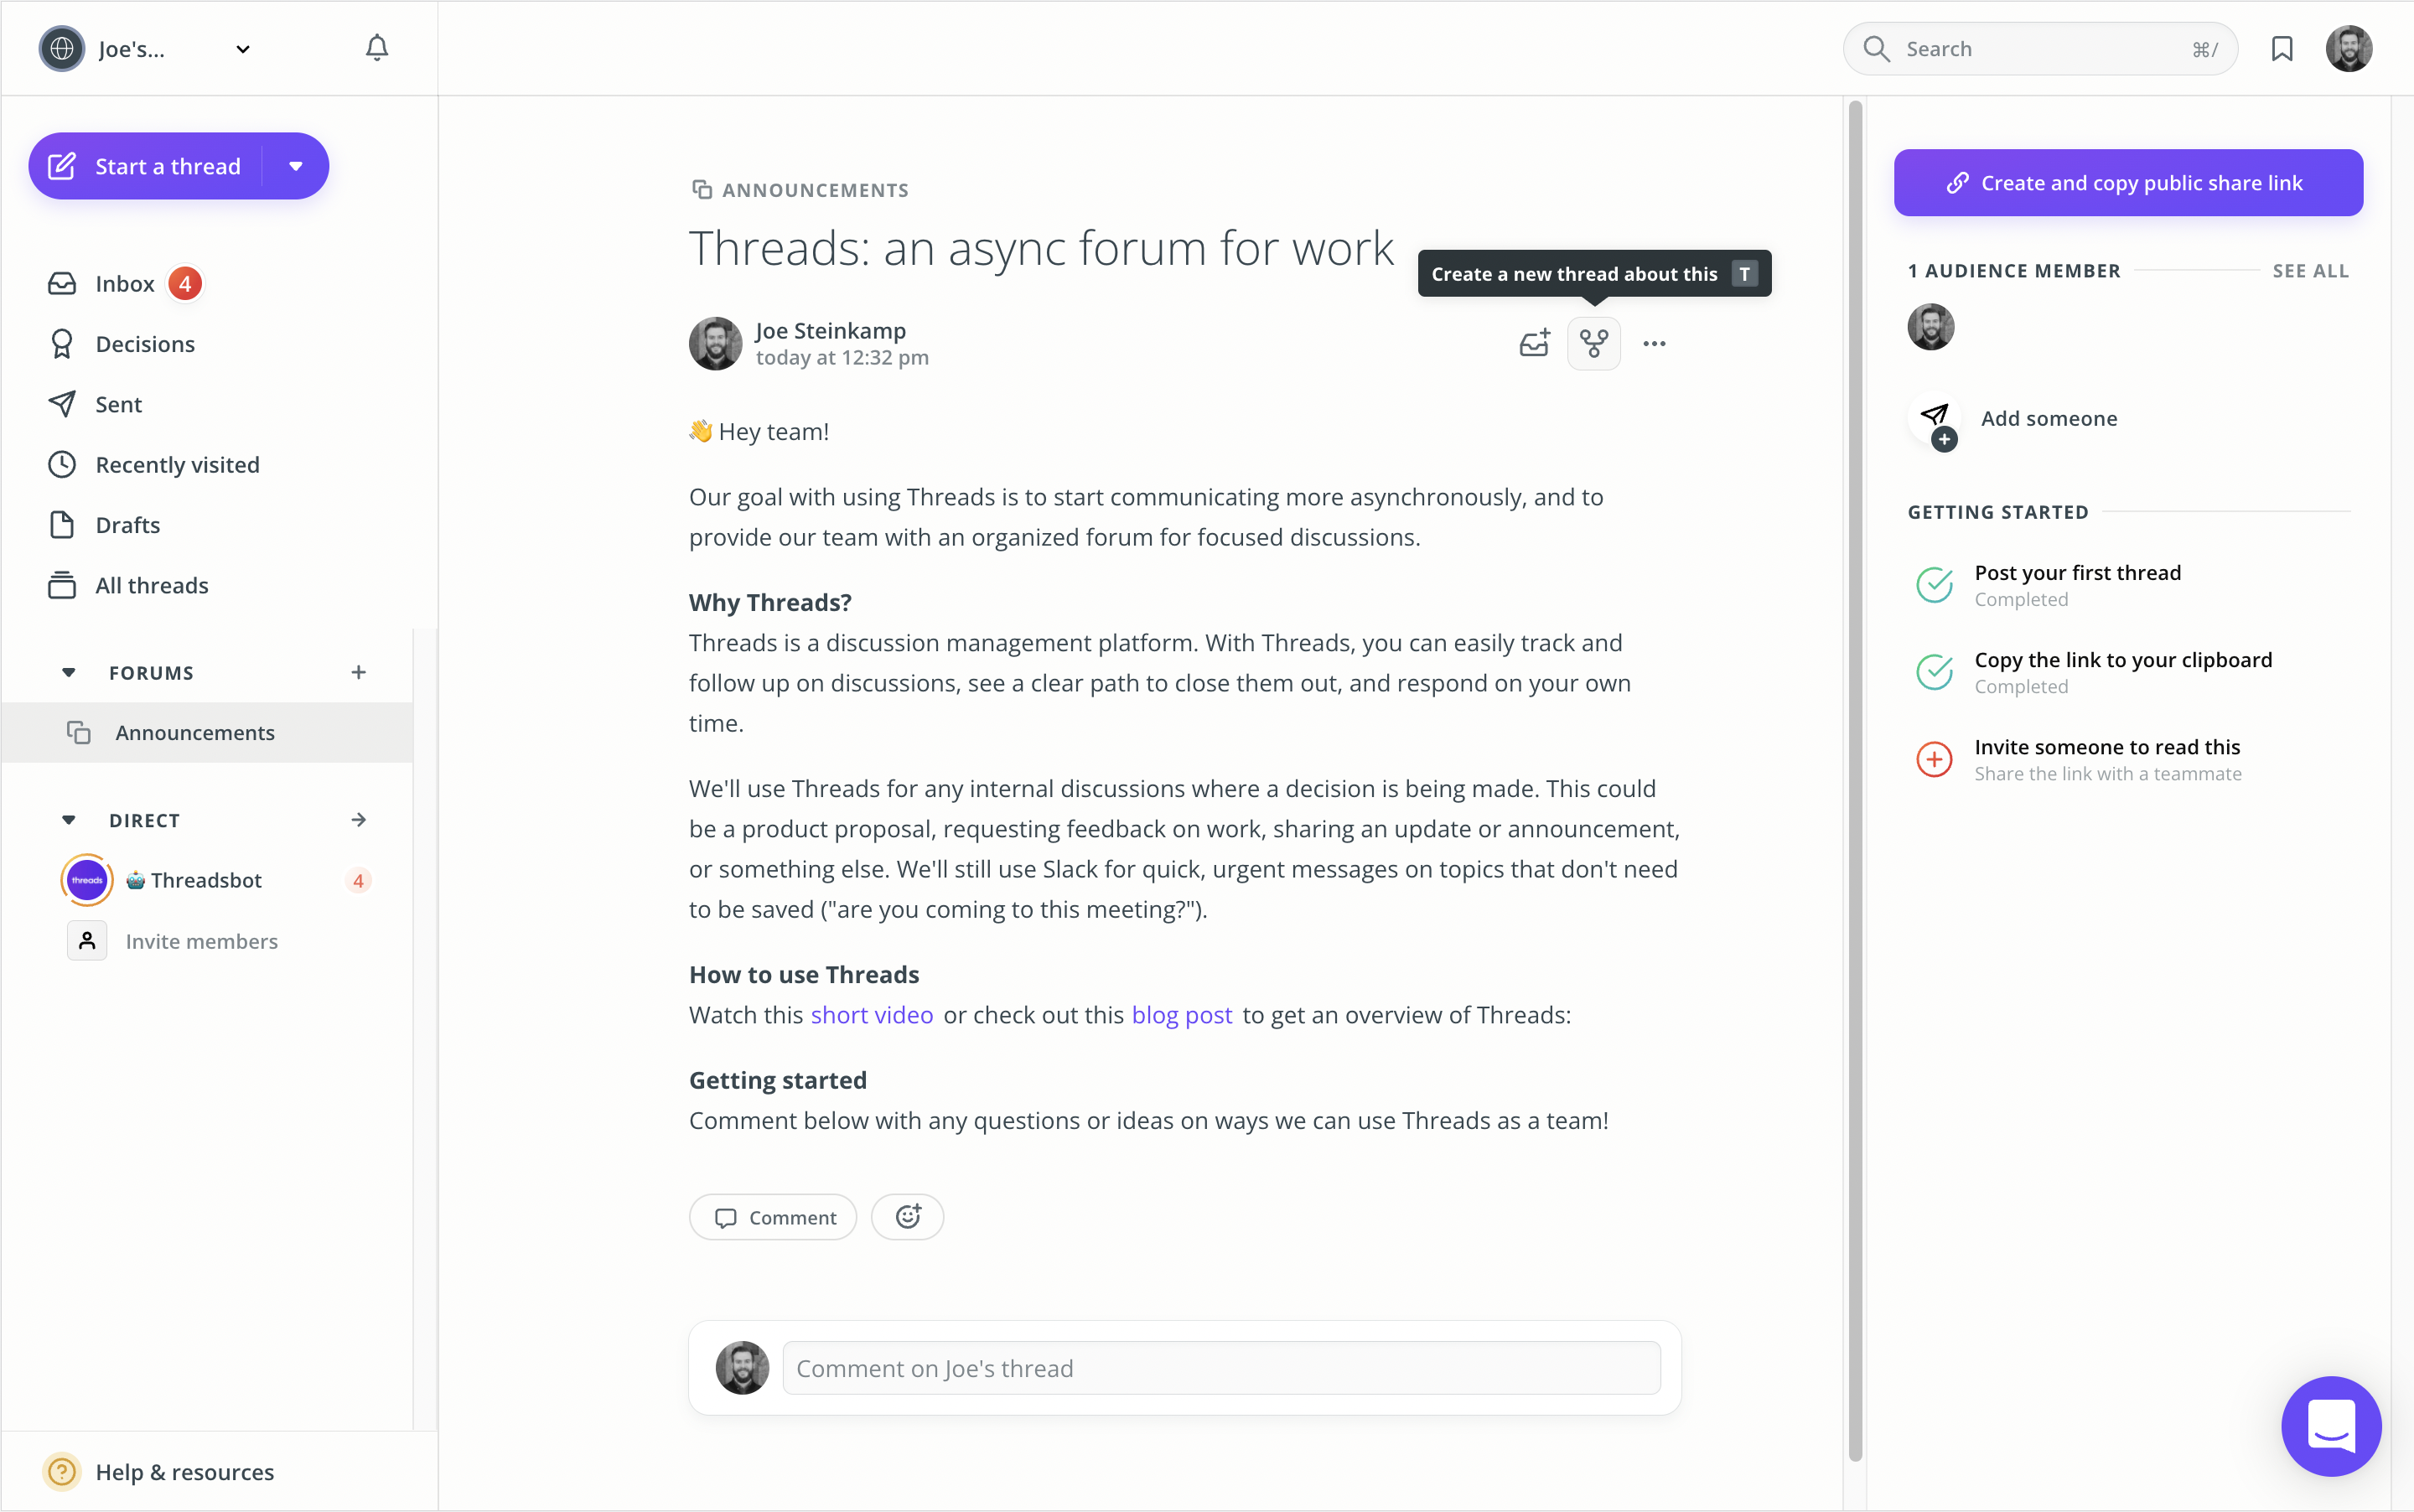Click the create new thread about this icon
The height and width of the screenshot is (1512, 2414).
click(x=1593, y=344)
